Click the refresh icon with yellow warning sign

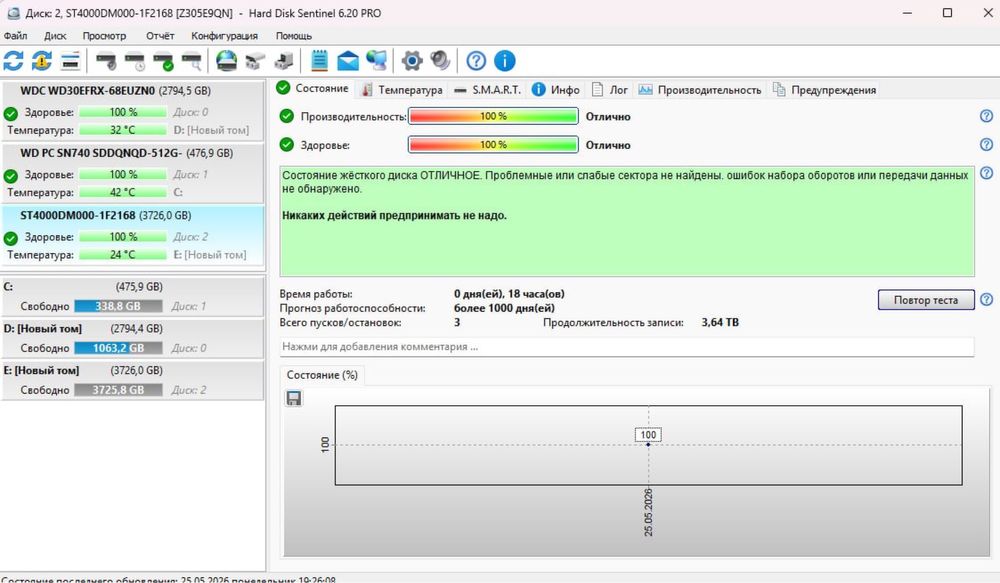42,61
